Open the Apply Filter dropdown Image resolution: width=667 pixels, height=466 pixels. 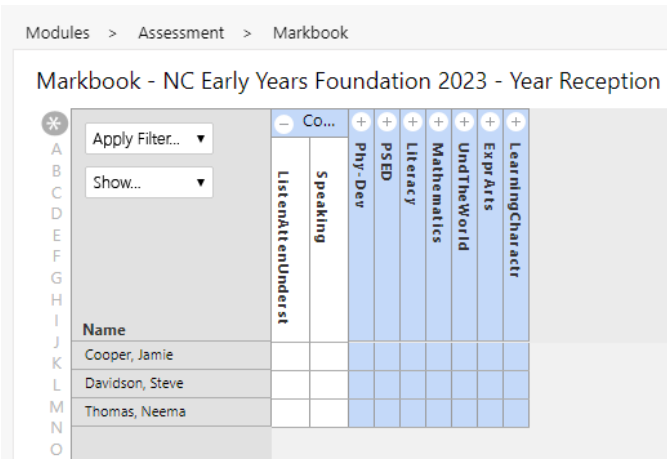pos(149,140)
